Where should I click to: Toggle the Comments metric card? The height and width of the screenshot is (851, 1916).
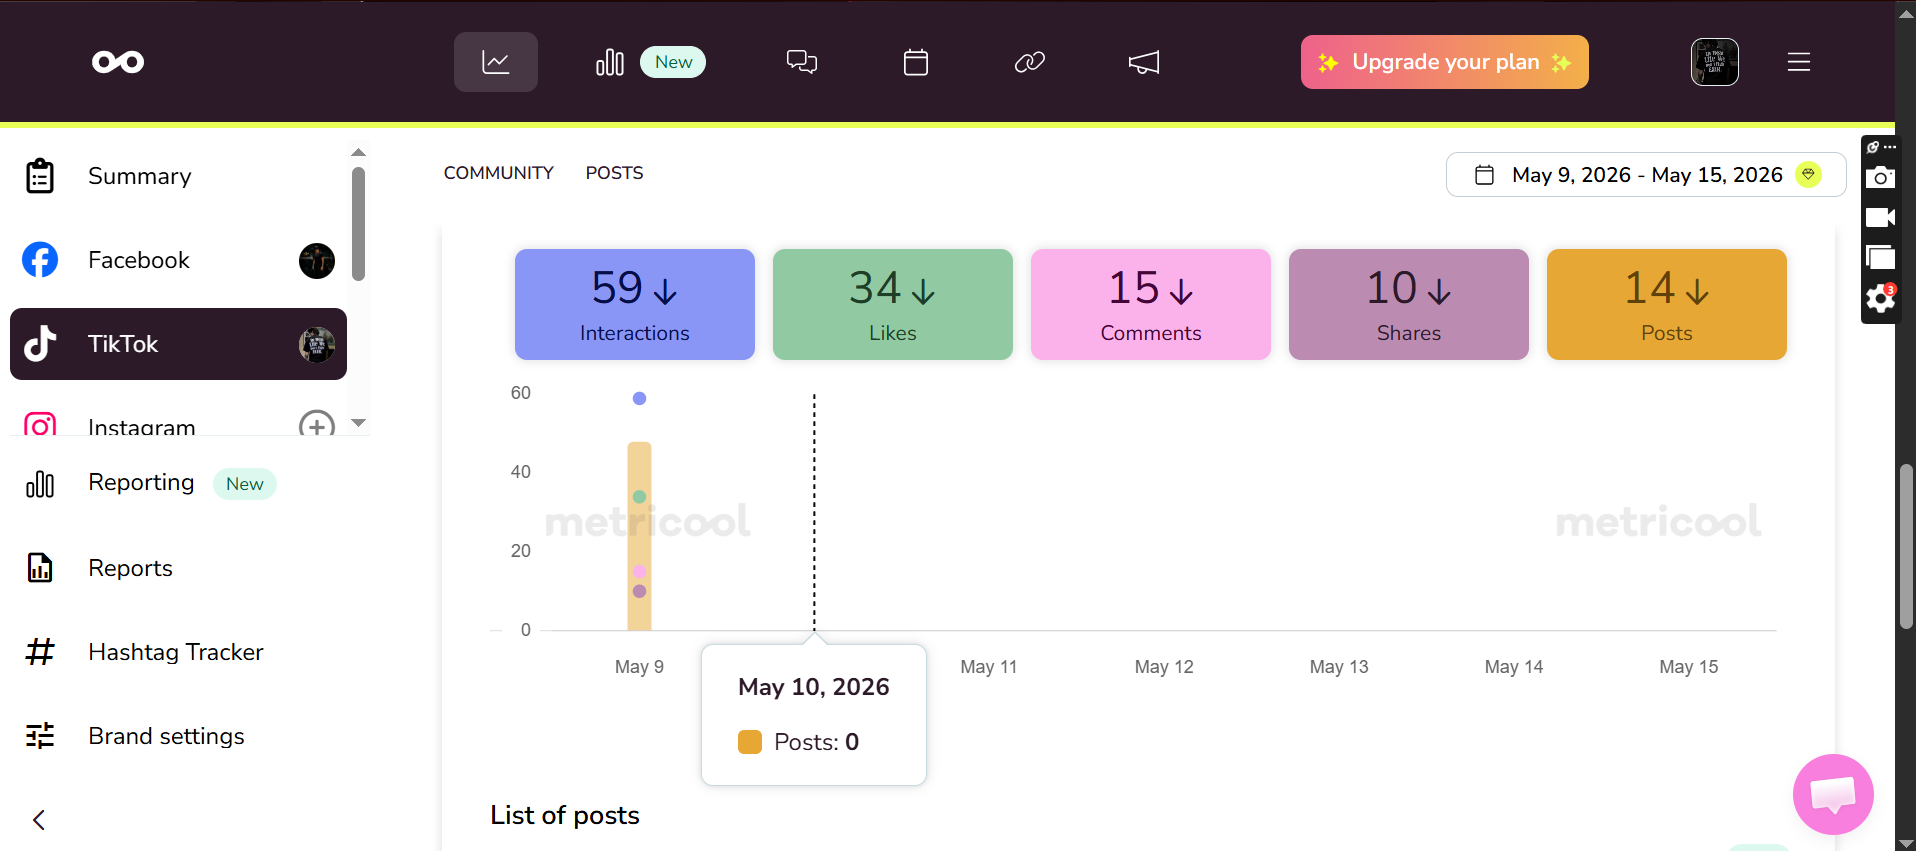pyautogui.click(x=1151, y=304)
